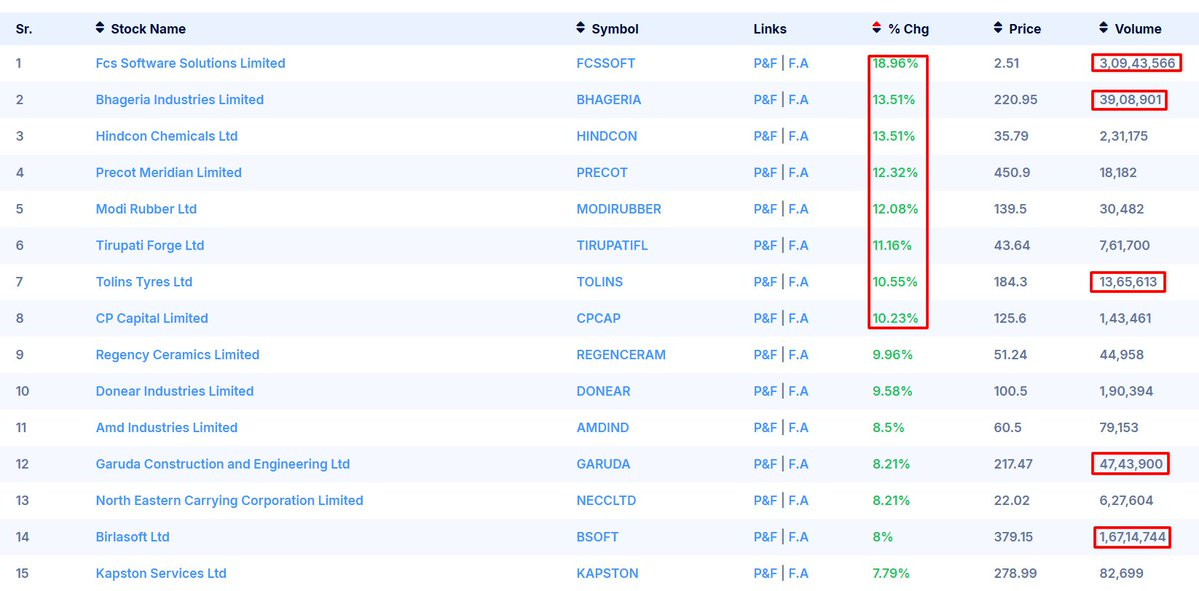Click the BSOFT symbol link
The image size is (1199, 591).
597,537
